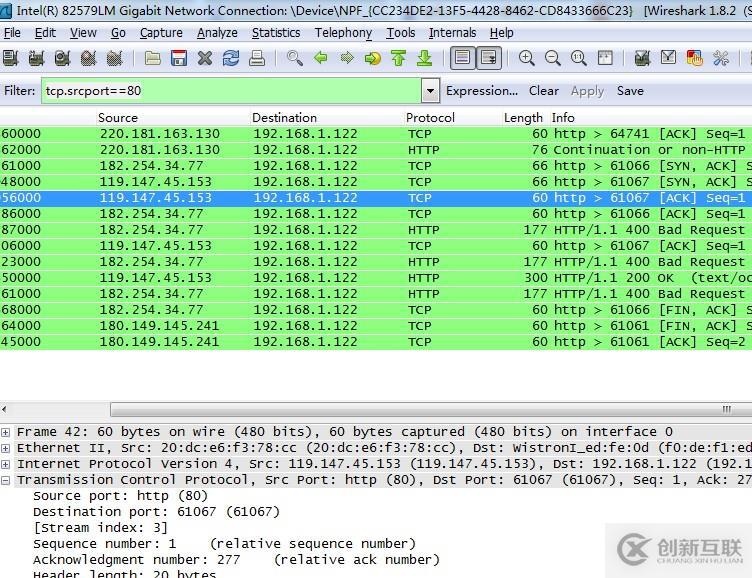Screen dimensions: 752x578
Task: Open the filter history dropdown arrow
Action: (x=430, y=91)
